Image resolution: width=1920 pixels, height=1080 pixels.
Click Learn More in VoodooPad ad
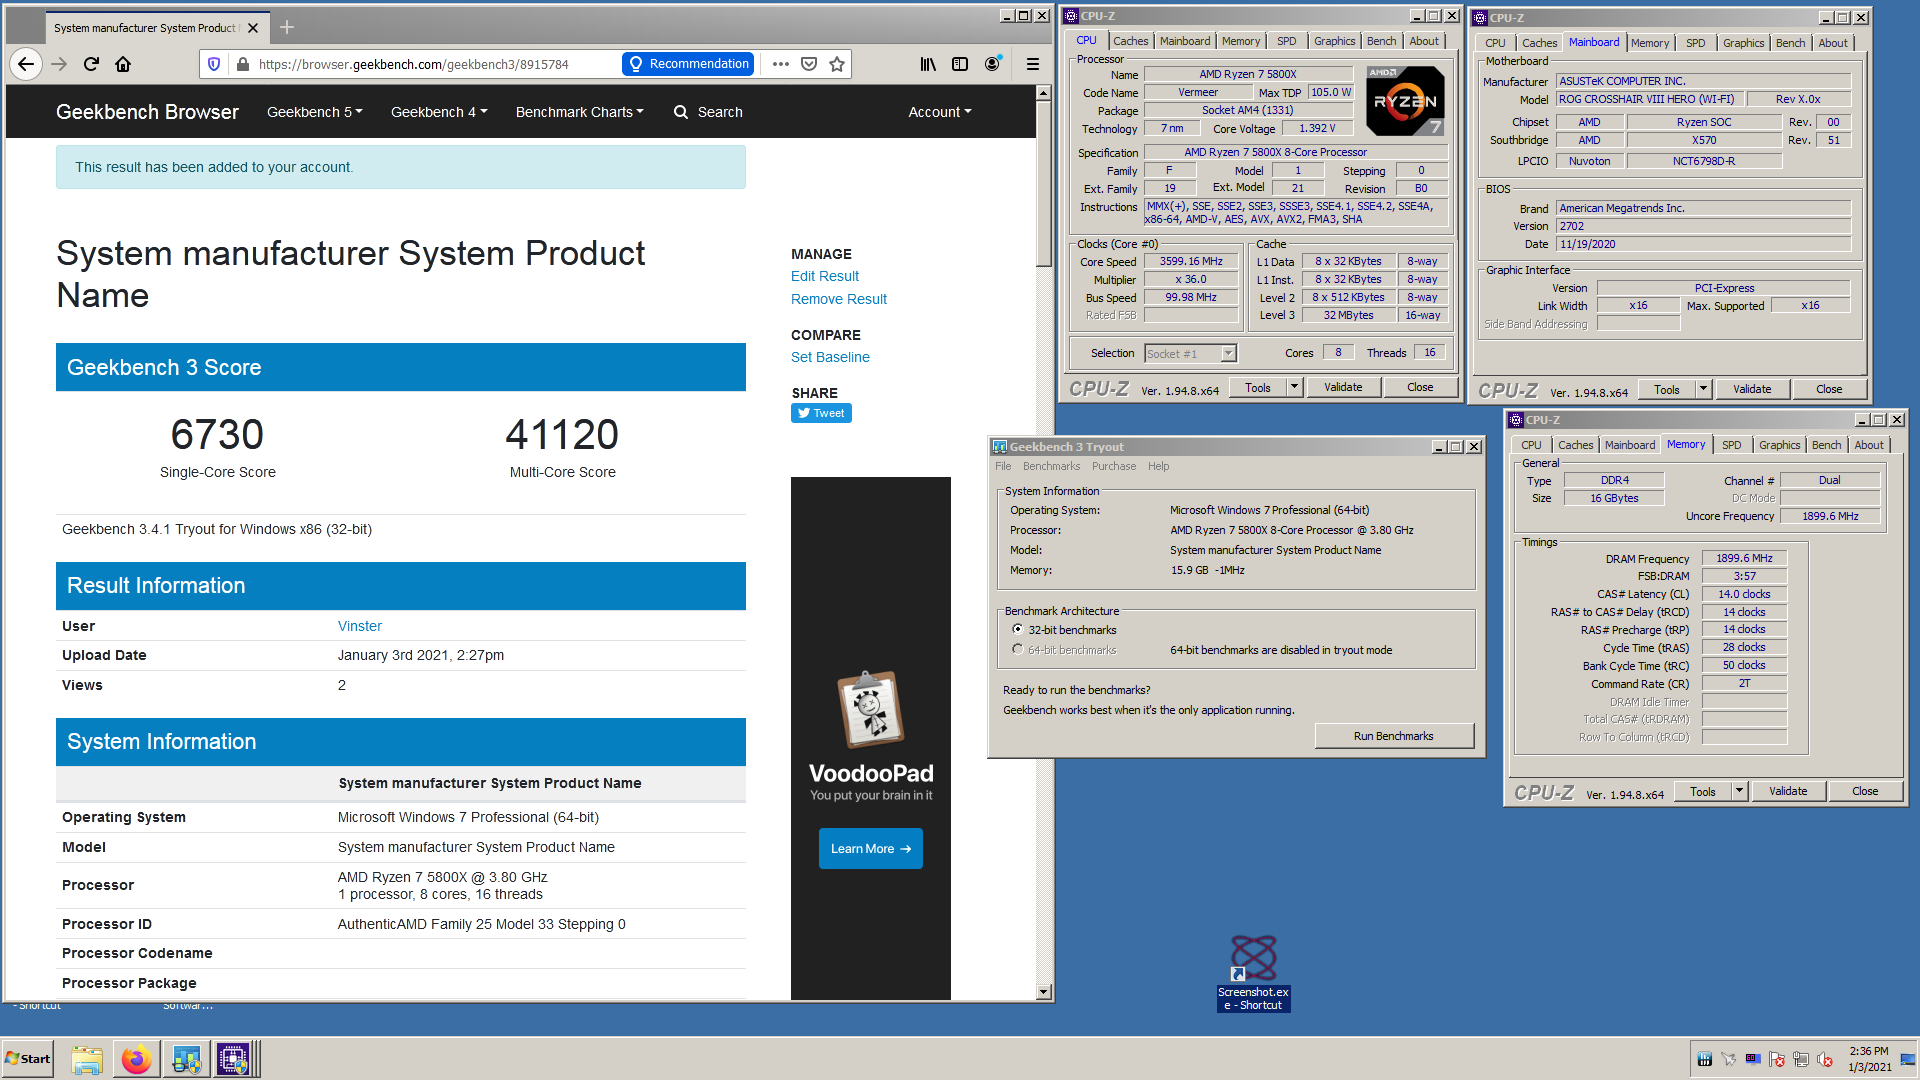click(871, 849)
